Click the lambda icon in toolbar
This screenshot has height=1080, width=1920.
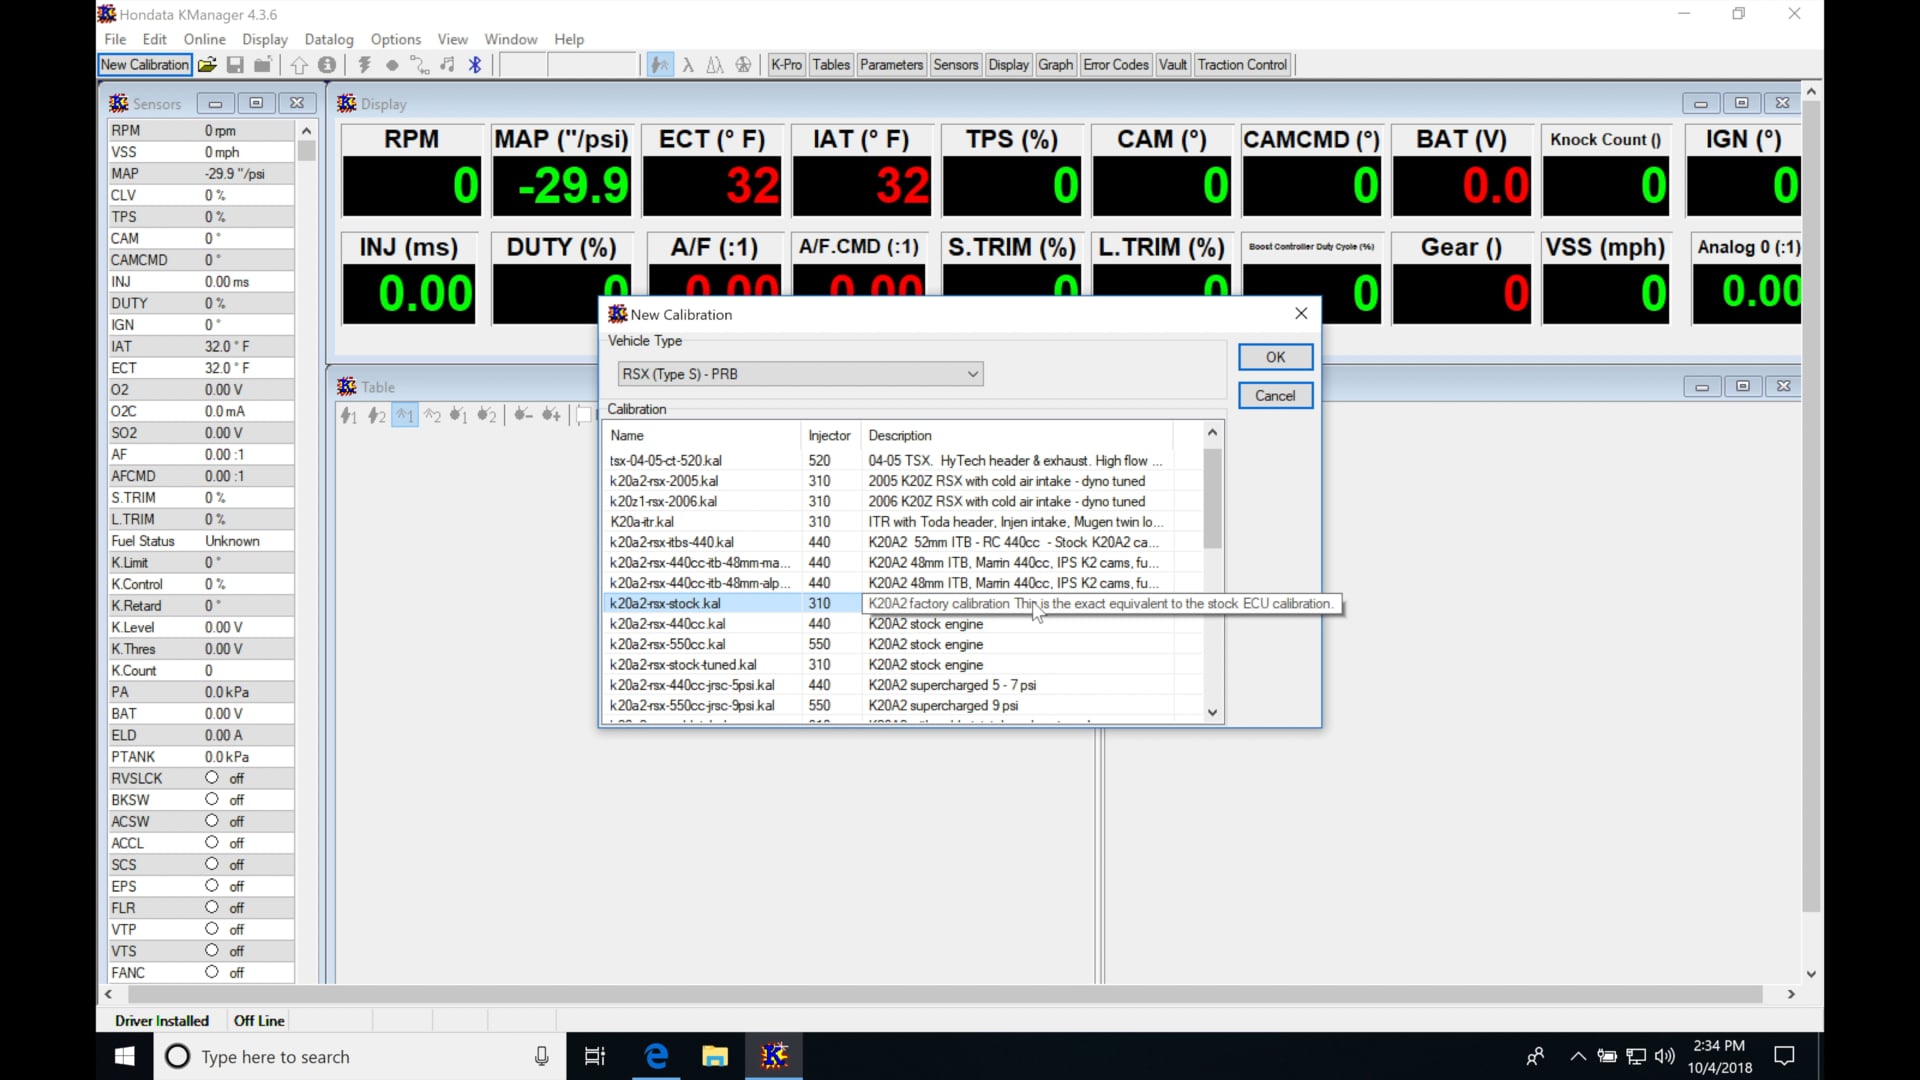[688, 65]
